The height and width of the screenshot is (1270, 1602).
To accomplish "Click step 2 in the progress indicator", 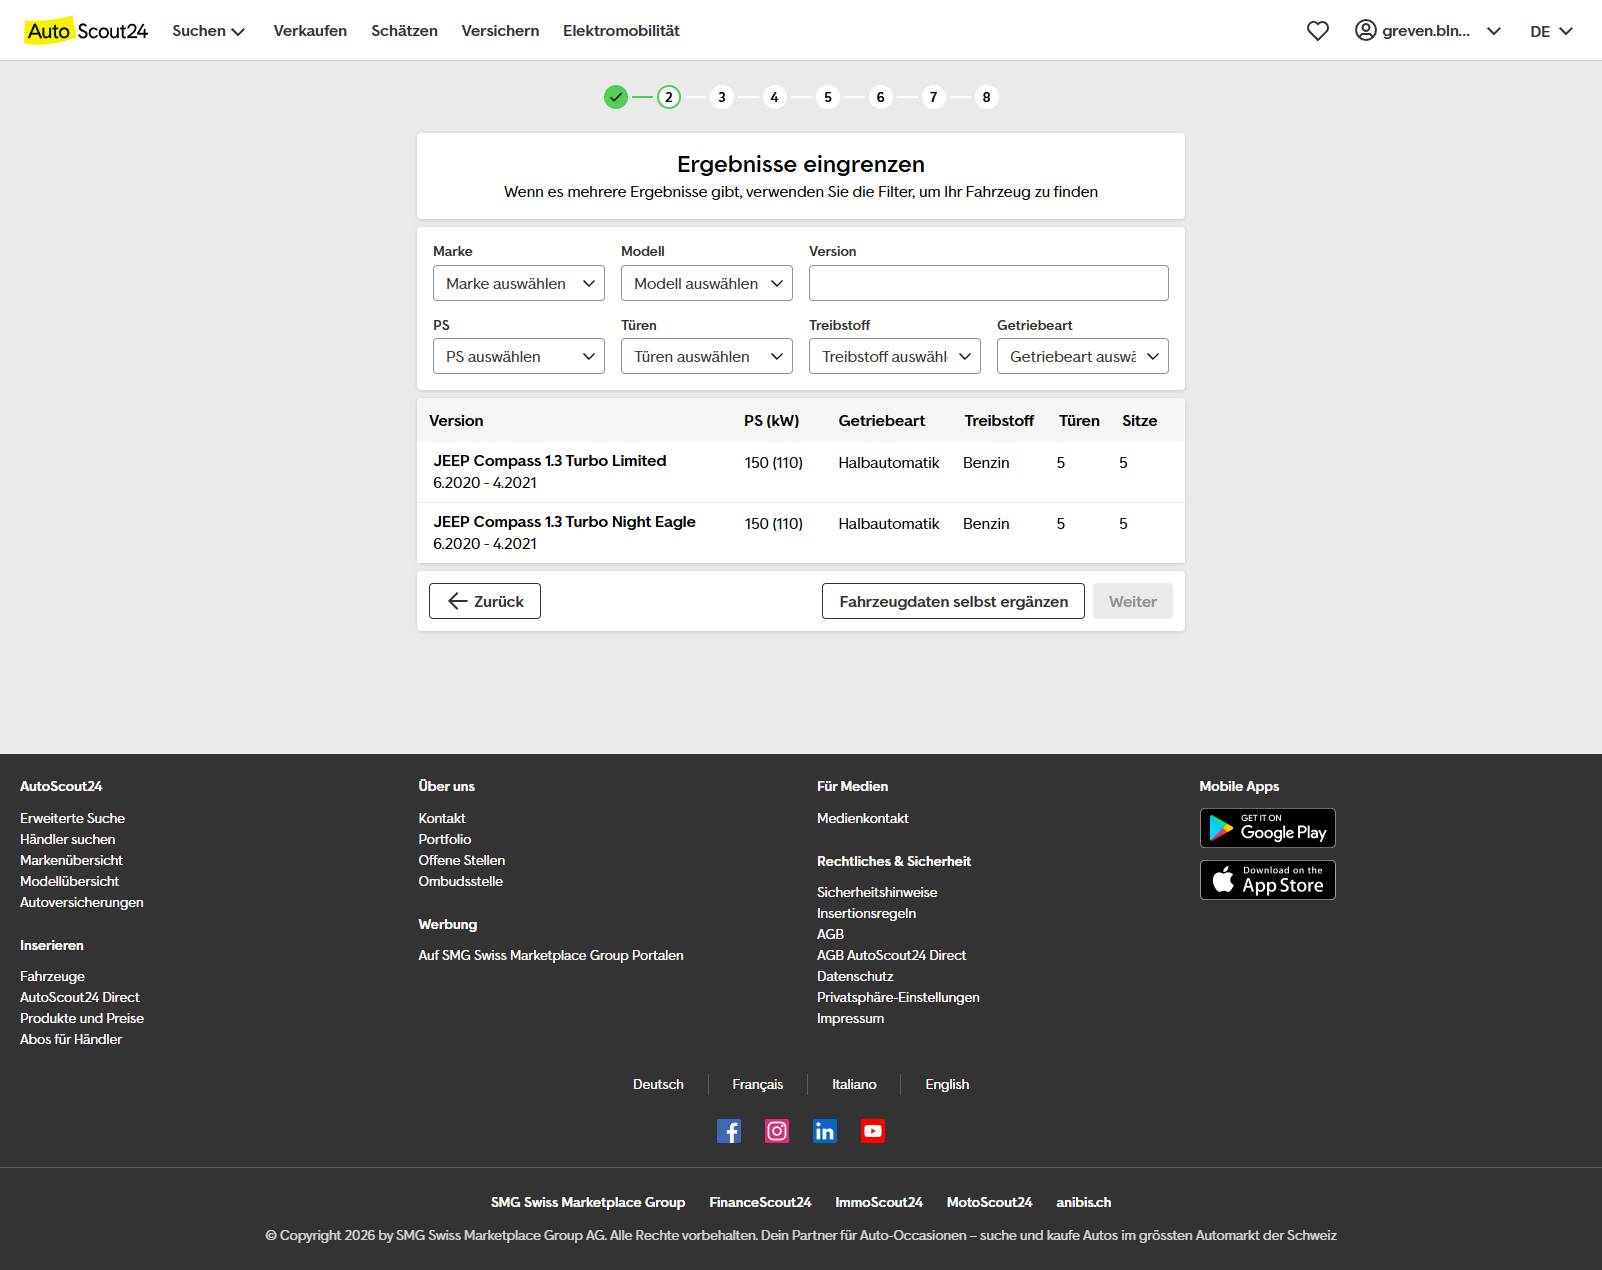I will (669, 97).
